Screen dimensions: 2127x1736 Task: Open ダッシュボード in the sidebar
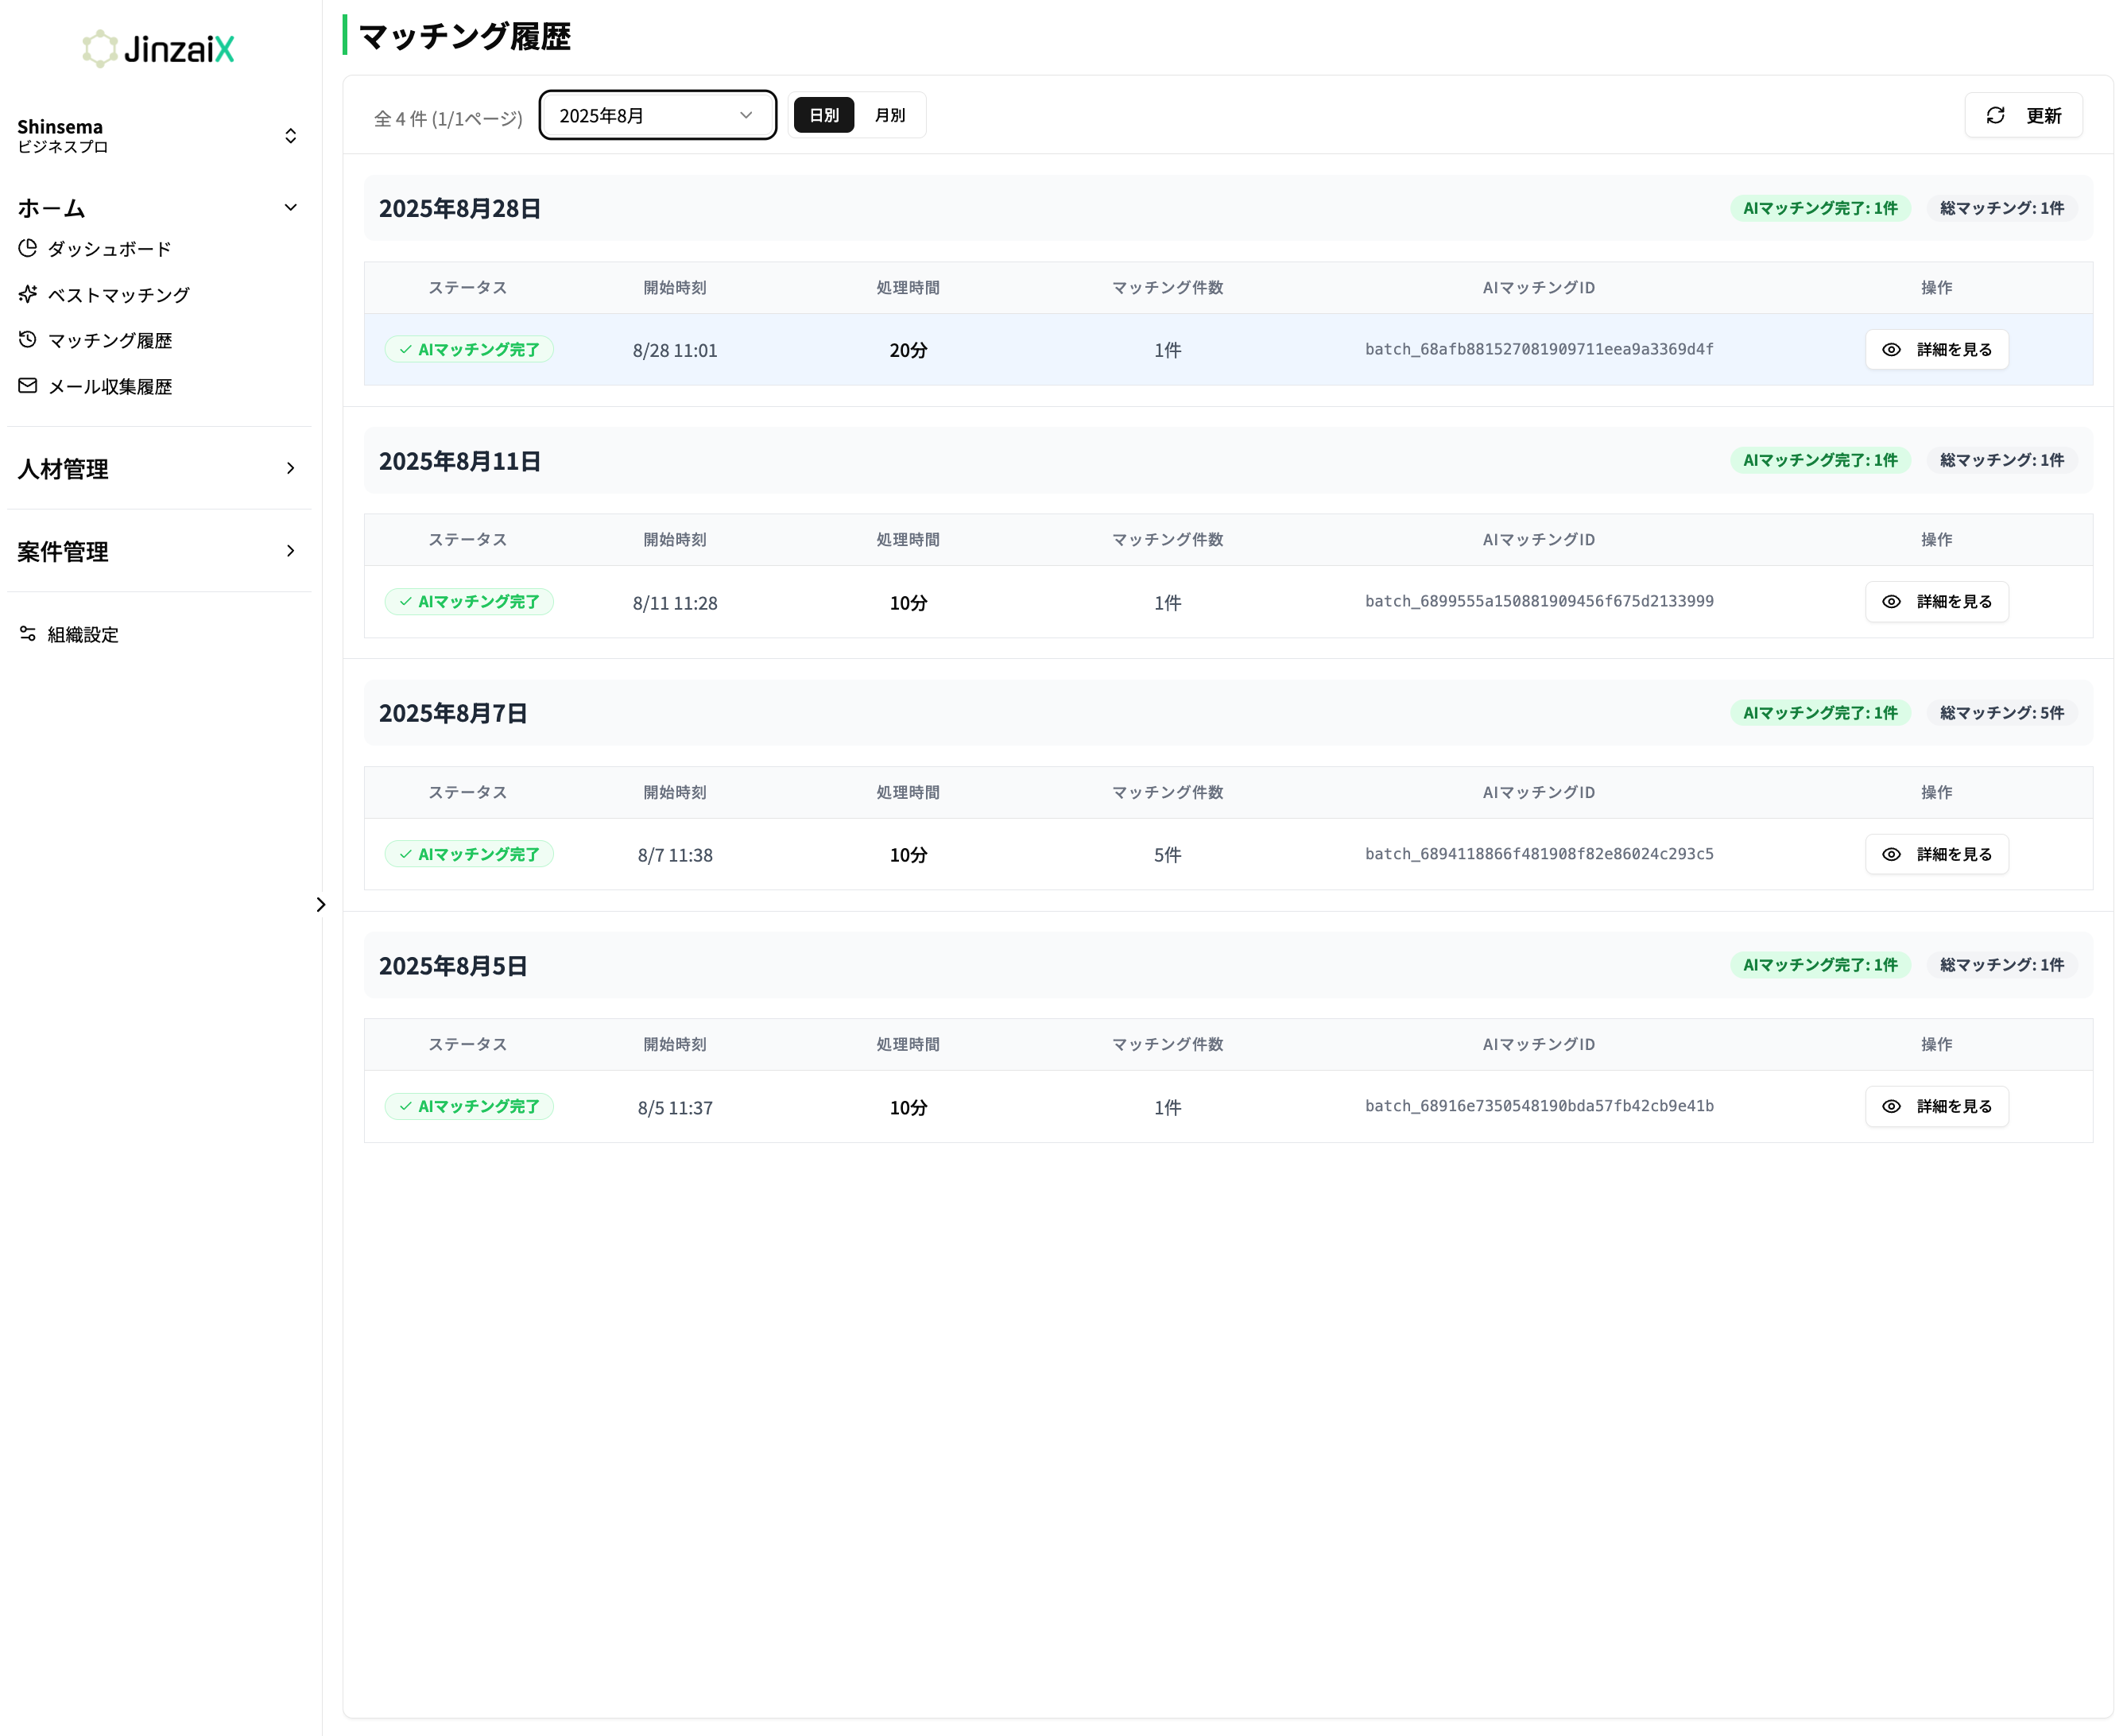(109, 249)
